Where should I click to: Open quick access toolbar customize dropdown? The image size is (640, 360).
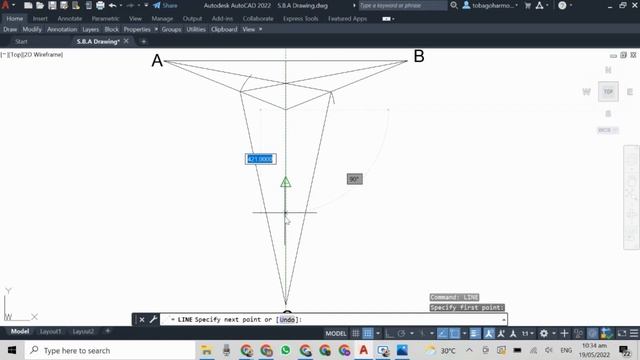(x=146, y=5)
